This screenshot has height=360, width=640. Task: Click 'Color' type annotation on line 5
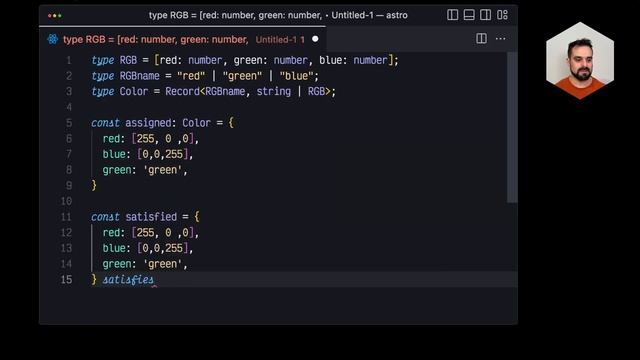[196, 123]
